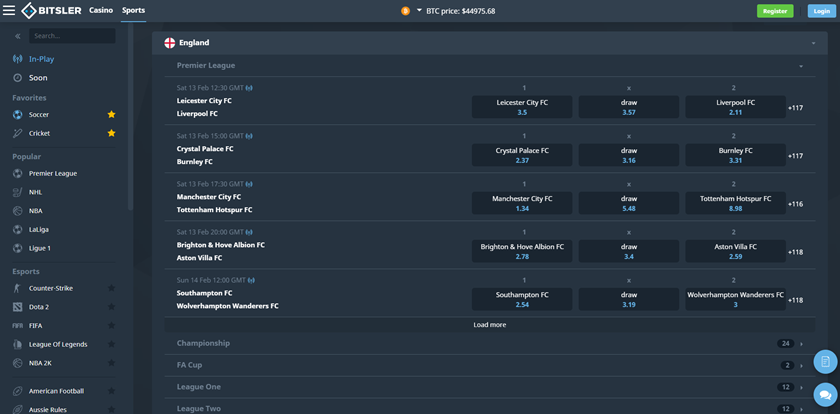840x414 pixels.
Task: Favorite Dota 2 with its star
Action: (x=111, y=307)
